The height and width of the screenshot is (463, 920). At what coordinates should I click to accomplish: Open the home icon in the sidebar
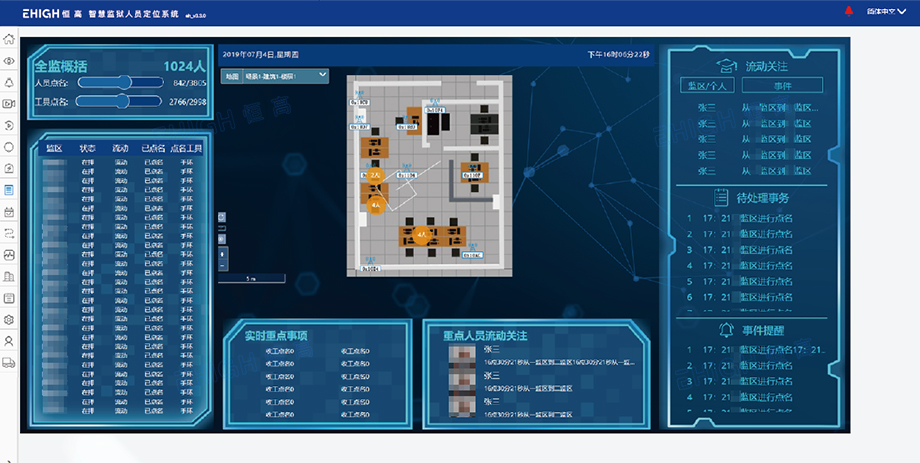(x=9, y=39)
